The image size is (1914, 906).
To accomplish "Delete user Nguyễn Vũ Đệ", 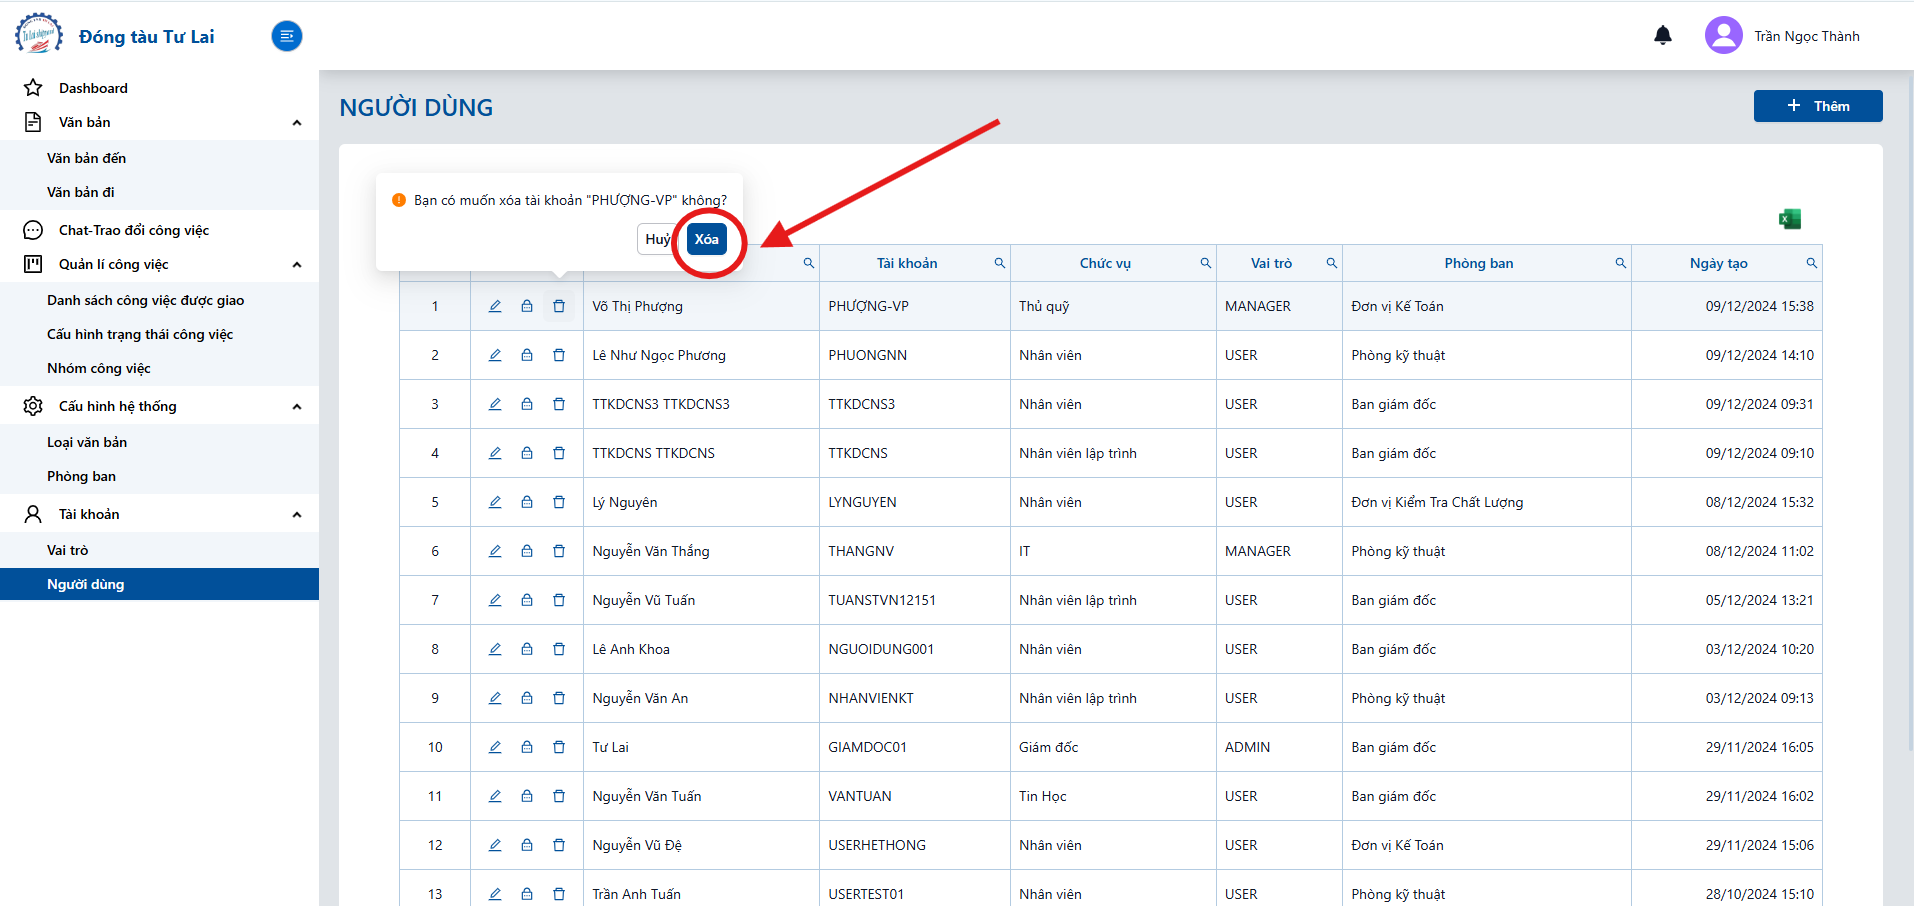I will click(x=559, y=845).
